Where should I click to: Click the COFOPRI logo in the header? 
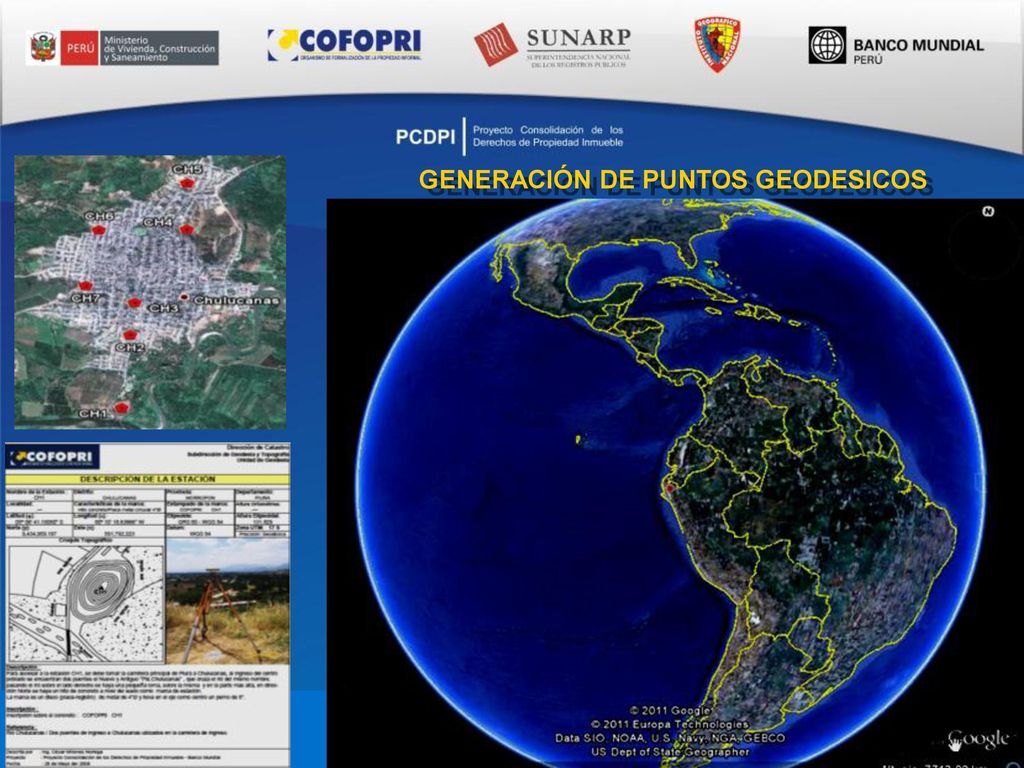point(344,44)
